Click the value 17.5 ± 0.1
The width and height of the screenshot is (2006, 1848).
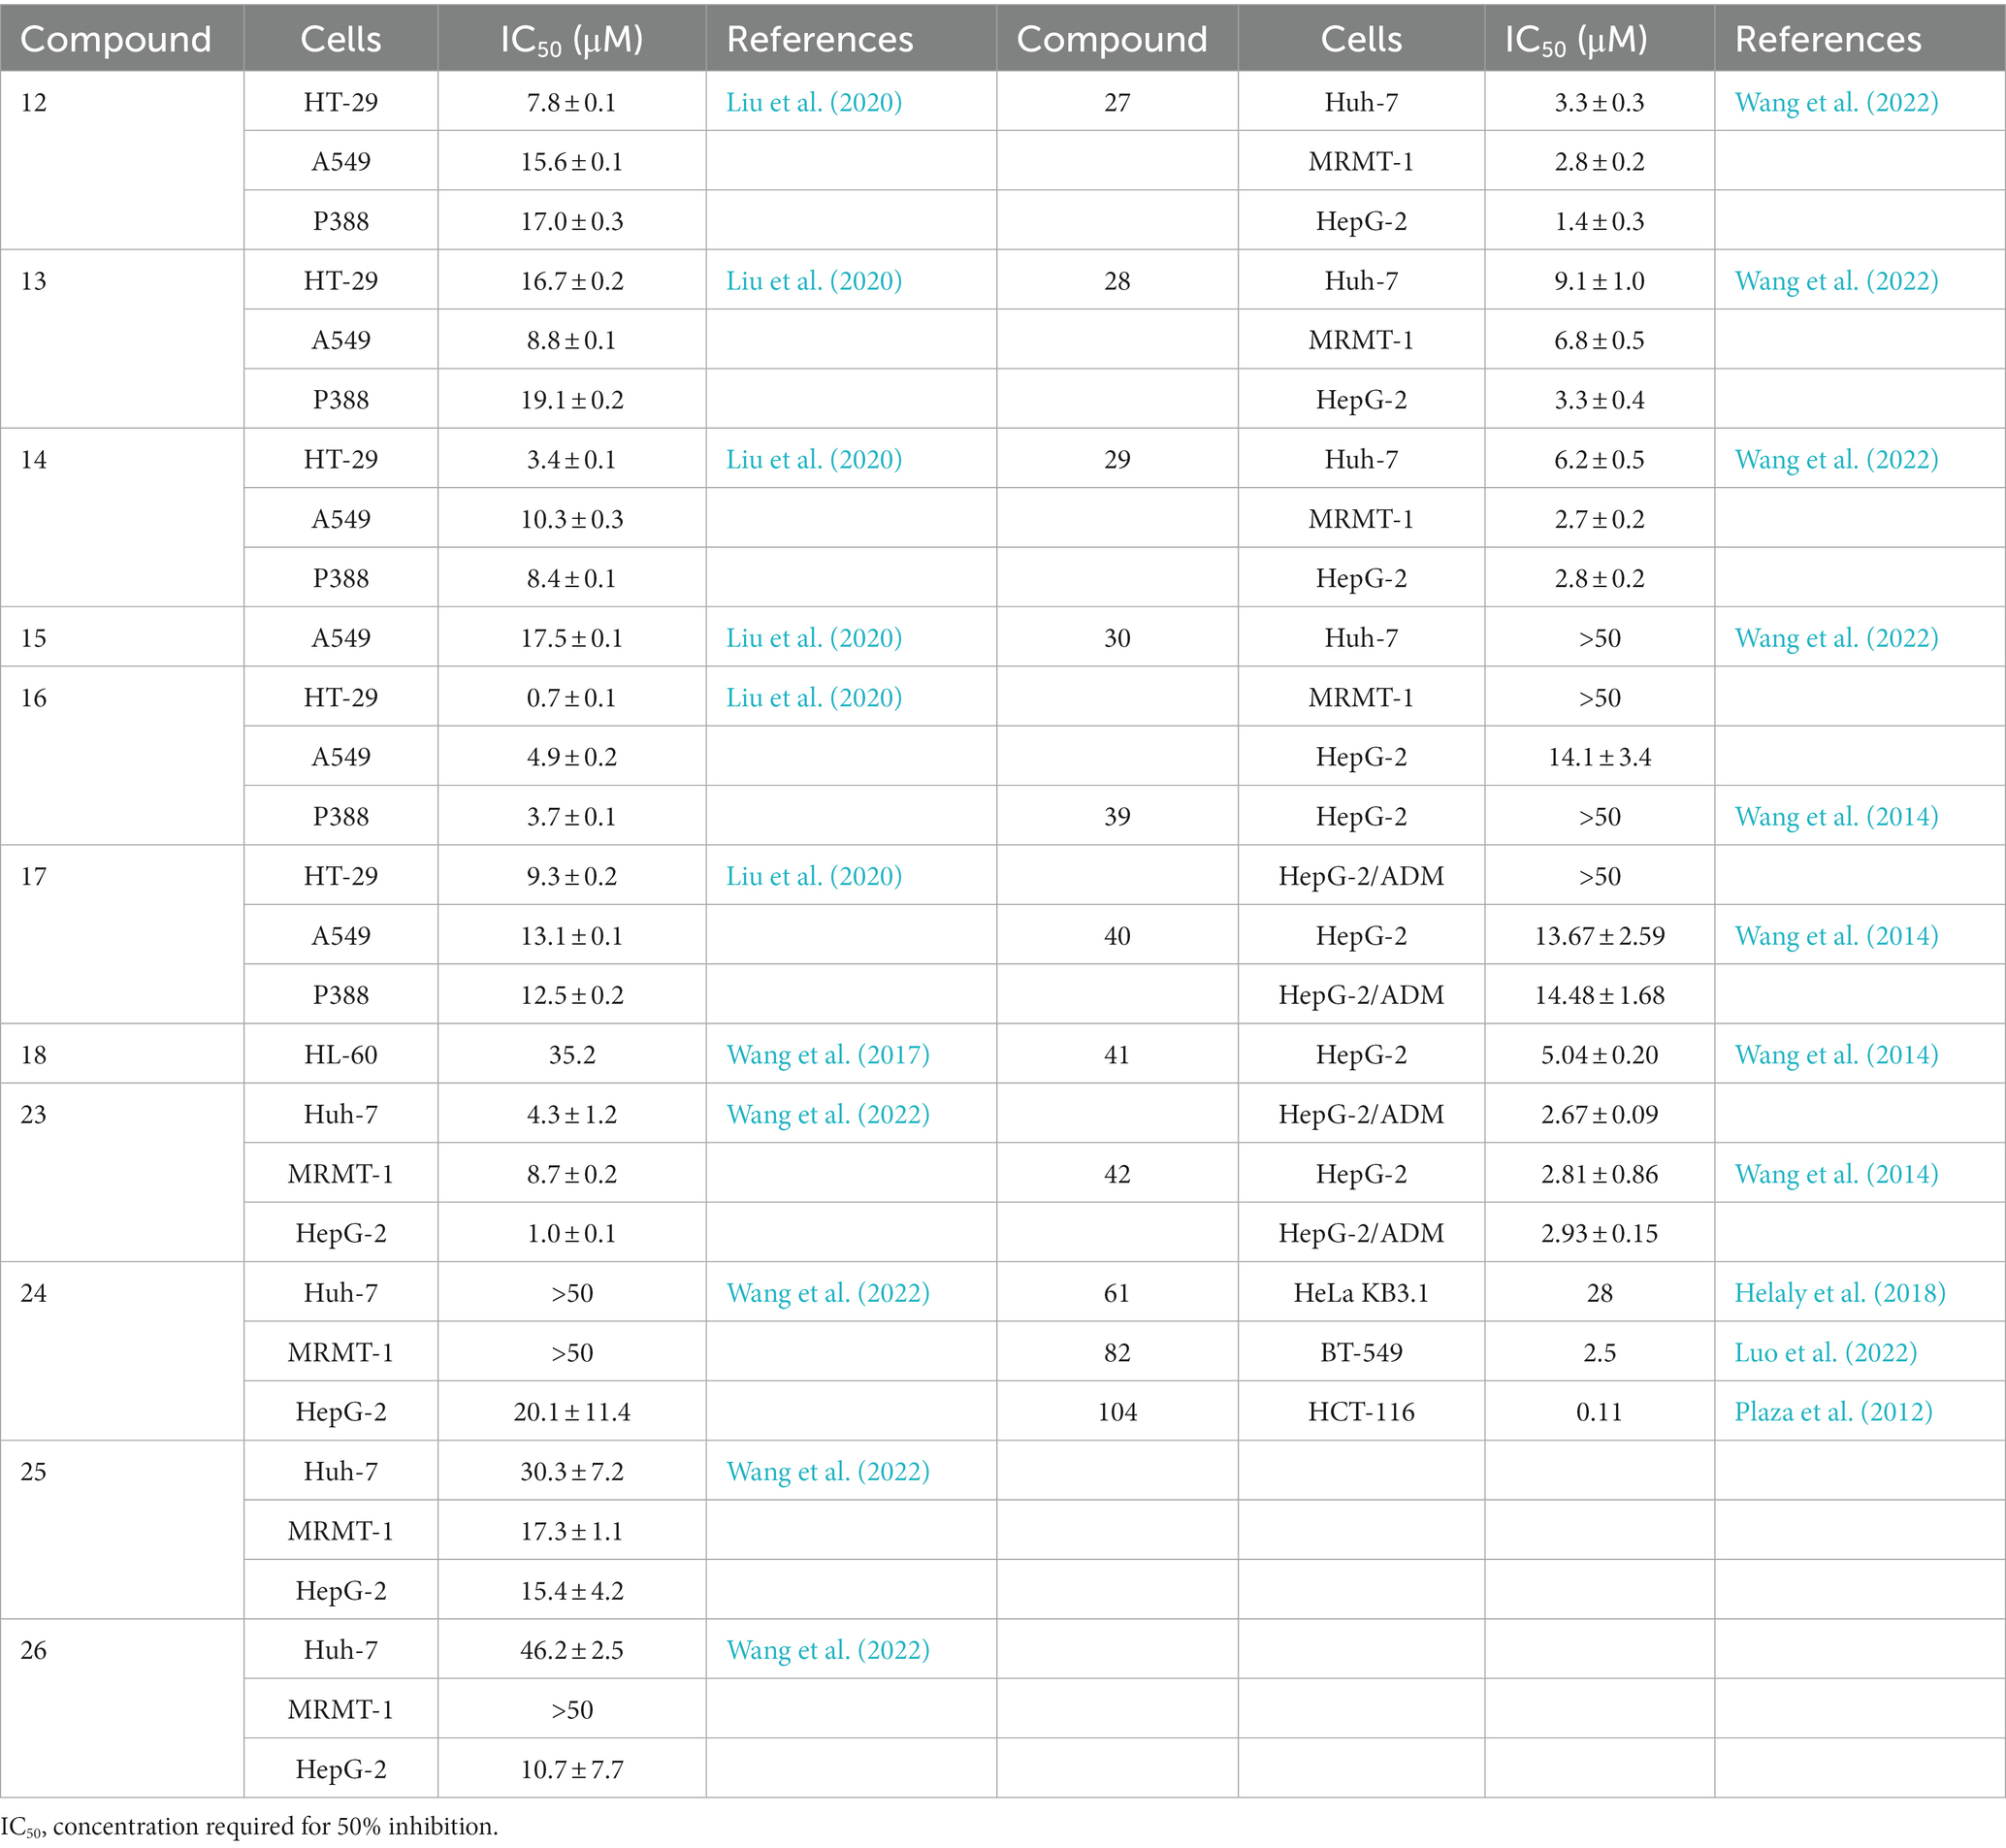(x=572, y=638)
